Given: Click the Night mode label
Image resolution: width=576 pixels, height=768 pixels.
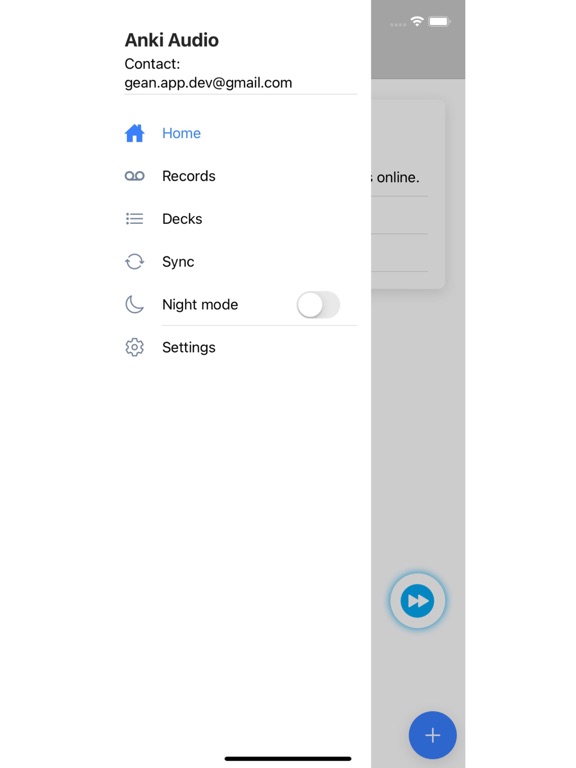Looking at the screenshot, I should pos(200,305).
